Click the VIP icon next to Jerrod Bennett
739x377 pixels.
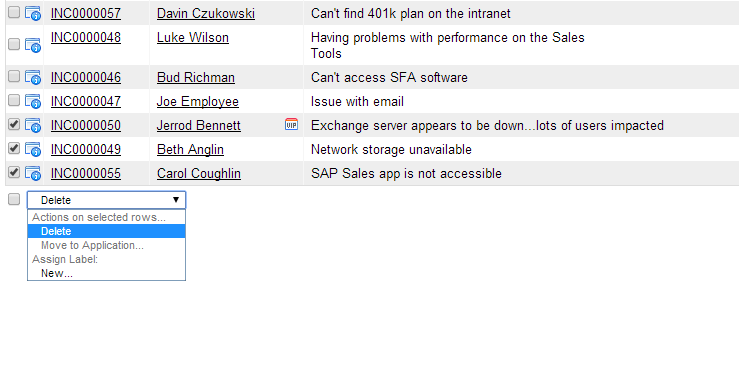tap(291, 124)
